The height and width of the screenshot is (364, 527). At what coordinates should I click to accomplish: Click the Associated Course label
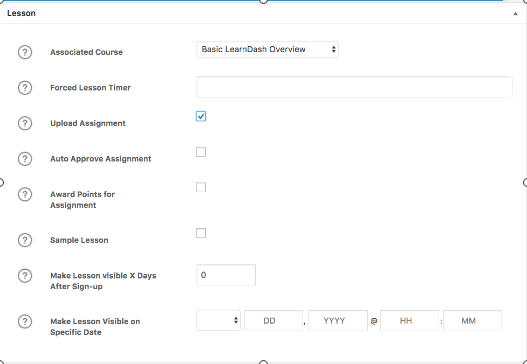[x=86, y=52]
